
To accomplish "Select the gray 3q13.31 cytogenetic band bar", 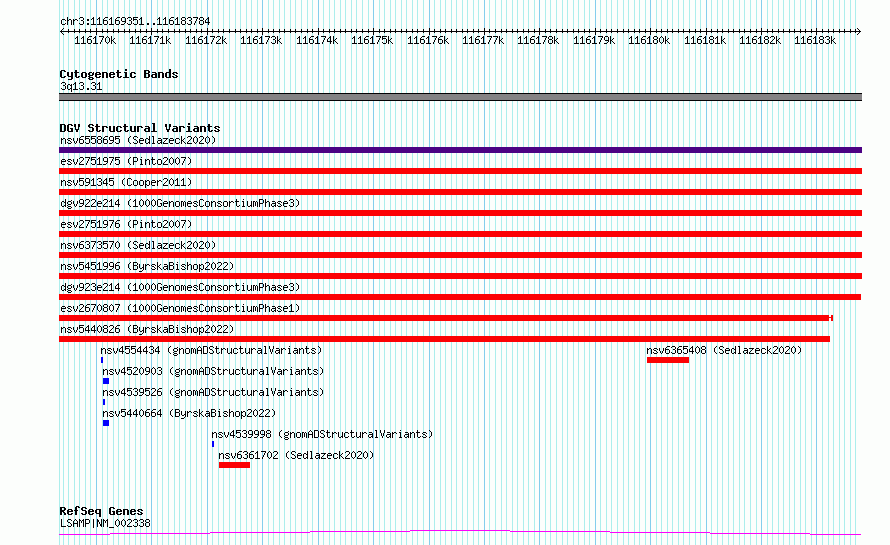I will [460, 97].
